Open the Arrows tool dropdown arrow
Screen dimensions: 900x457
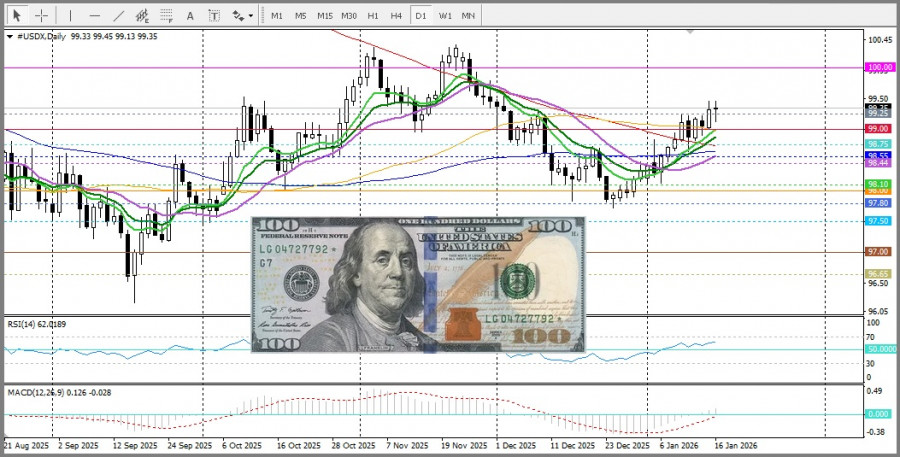pyautogui.click(x=251, y=16)
